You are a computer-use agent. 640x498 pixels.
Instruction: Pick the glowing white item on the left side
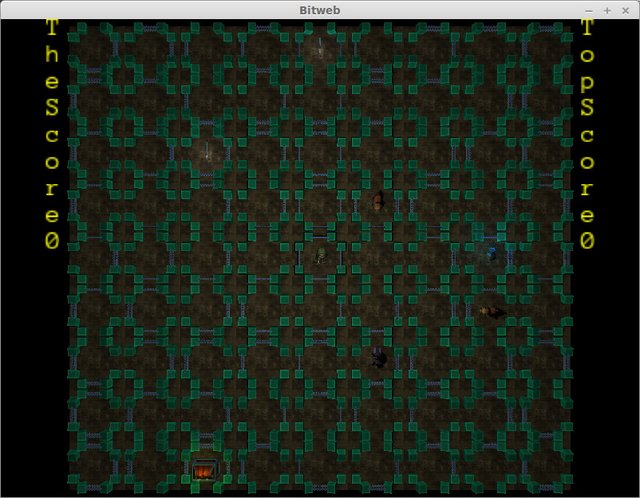pyautogui.click(x=207, y=151)
